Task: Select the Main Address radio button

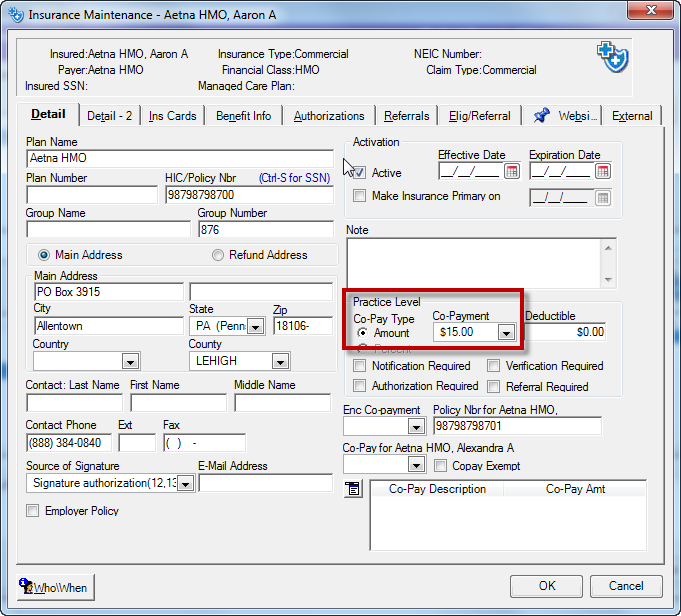Action: pos(43,255)
